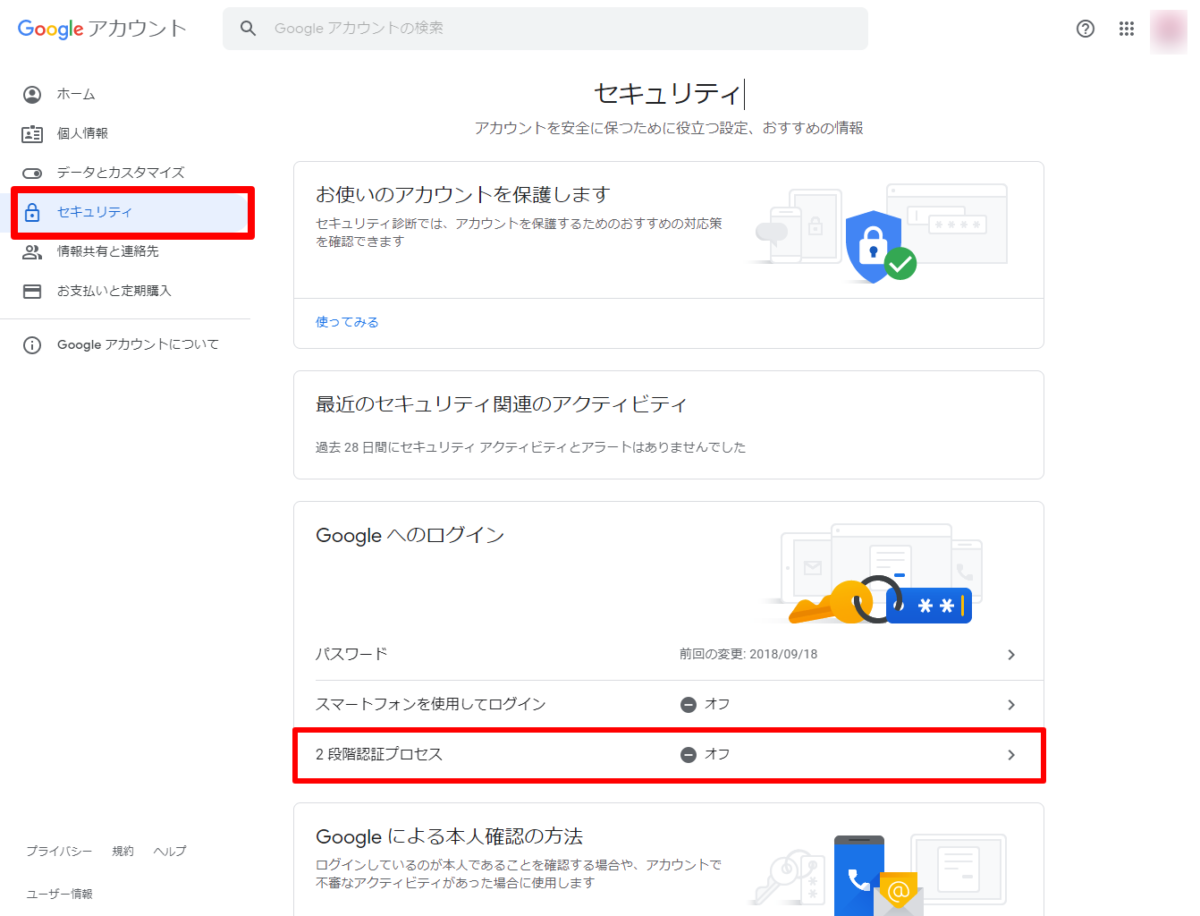Open the 規約 footer link
Viewport: 1200px width, 916px height.
pos(123,851)
